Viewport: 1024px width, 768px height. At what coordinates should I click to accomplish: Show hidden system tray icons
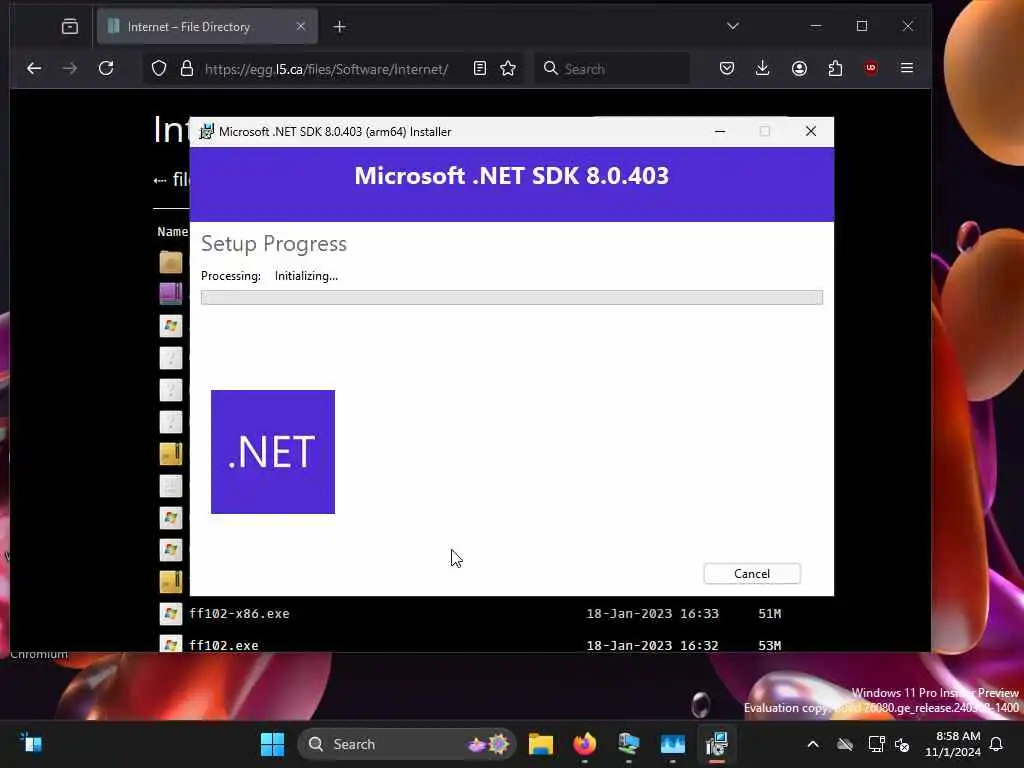click(x=813, y=744)
